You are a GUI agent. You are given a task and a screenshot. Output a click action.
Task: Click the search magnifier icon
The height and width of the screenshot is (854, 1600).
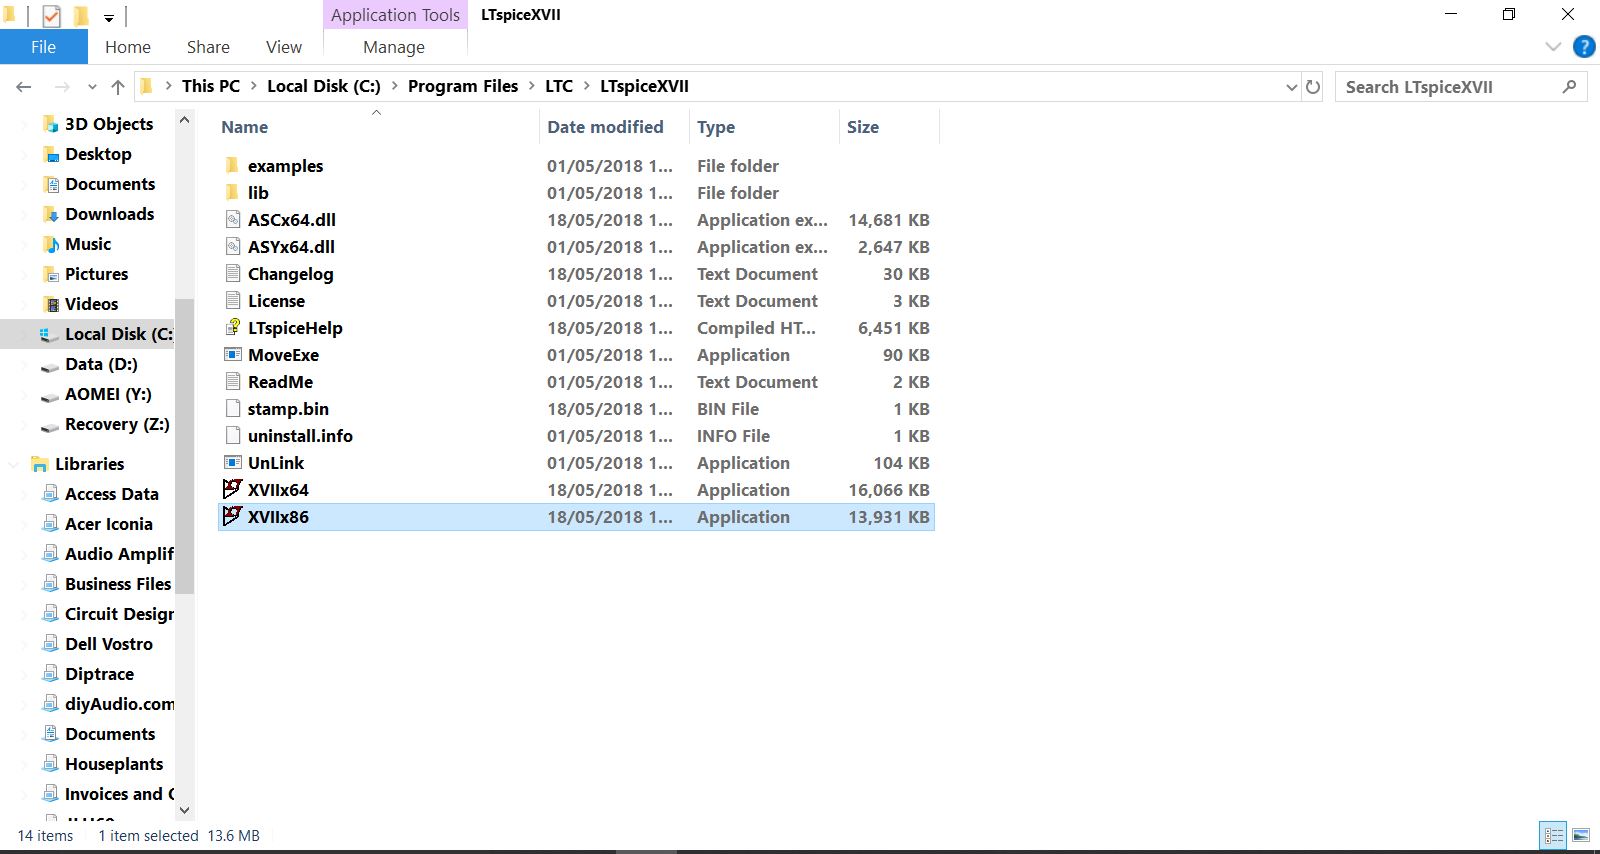1569,87
